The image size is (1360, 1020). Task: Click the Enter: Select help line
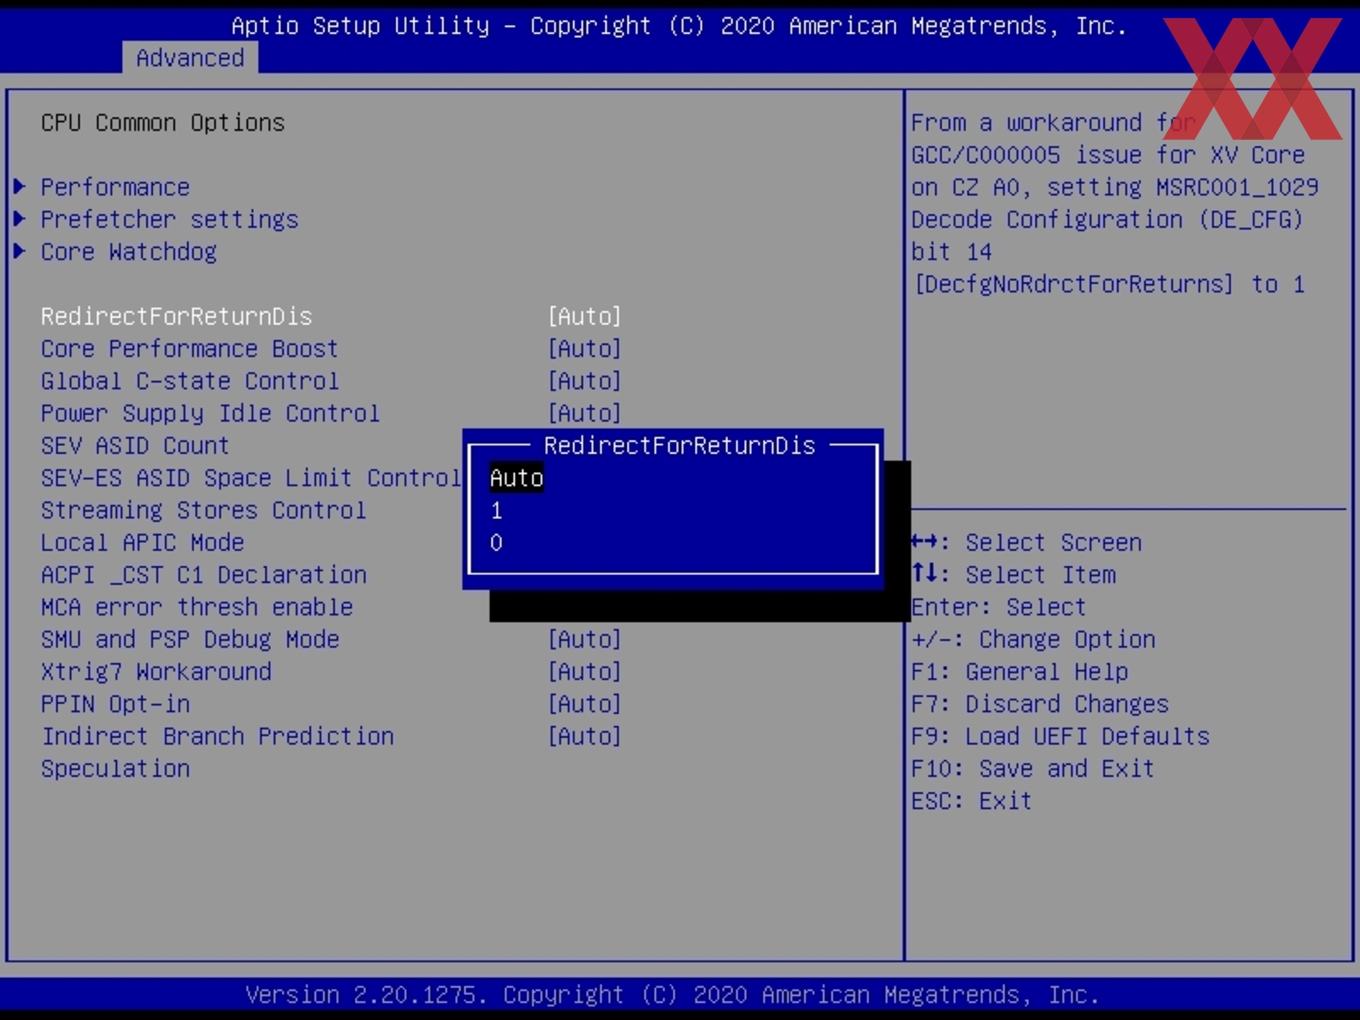click(998, 607)
